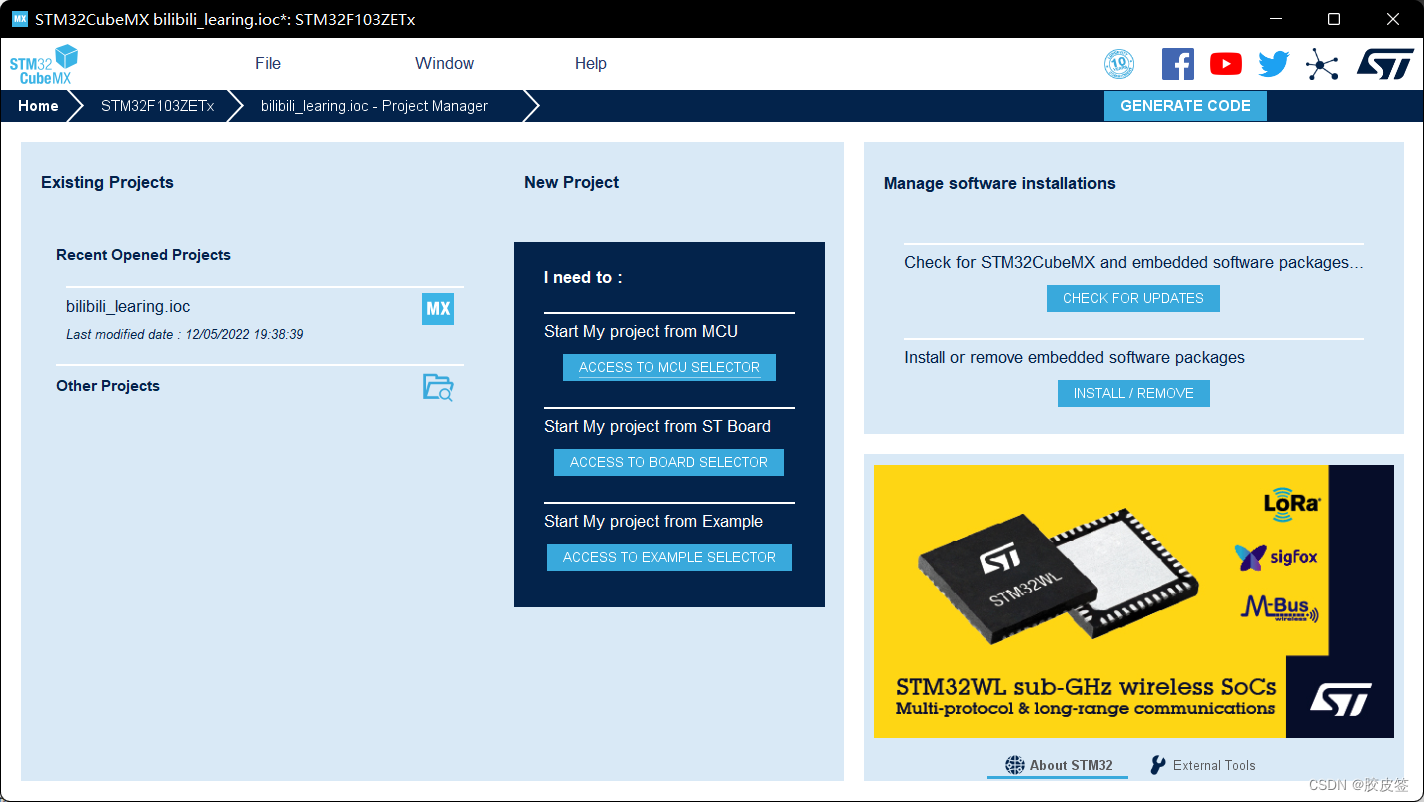1424x802 pixels.
Task: Click the INSTALL / REMOVE button
Action: pos(1134,393)
